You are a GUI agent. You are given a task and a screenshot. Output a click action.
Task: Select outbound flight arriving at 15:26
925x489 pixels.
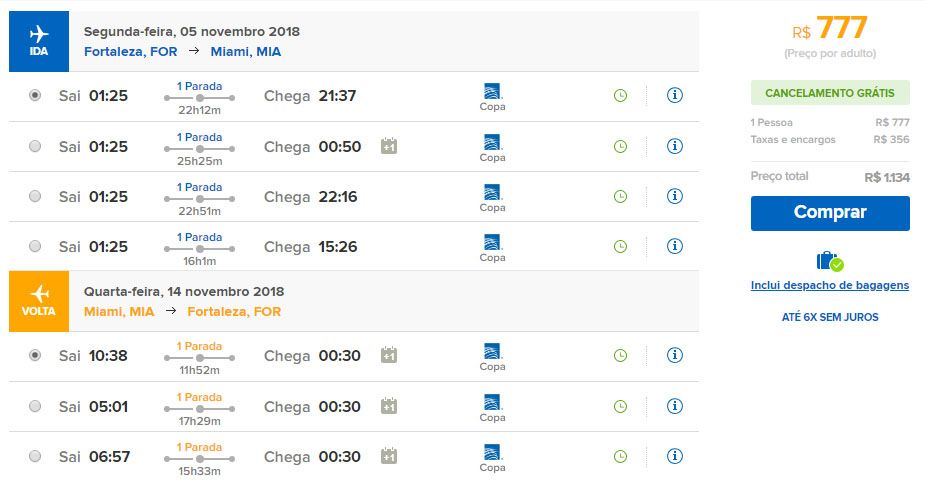35,246
